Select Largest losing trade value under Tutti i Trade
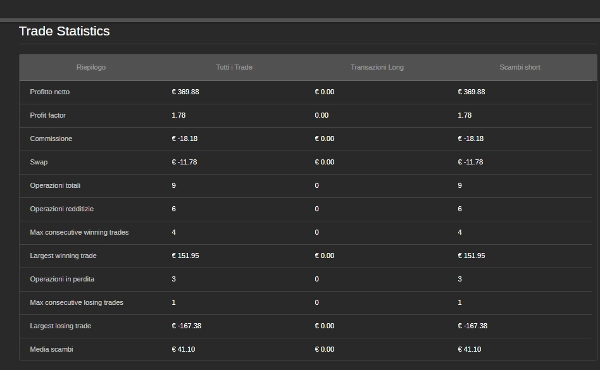The height and width of the screenshot is (370, 600). point(186,326)
